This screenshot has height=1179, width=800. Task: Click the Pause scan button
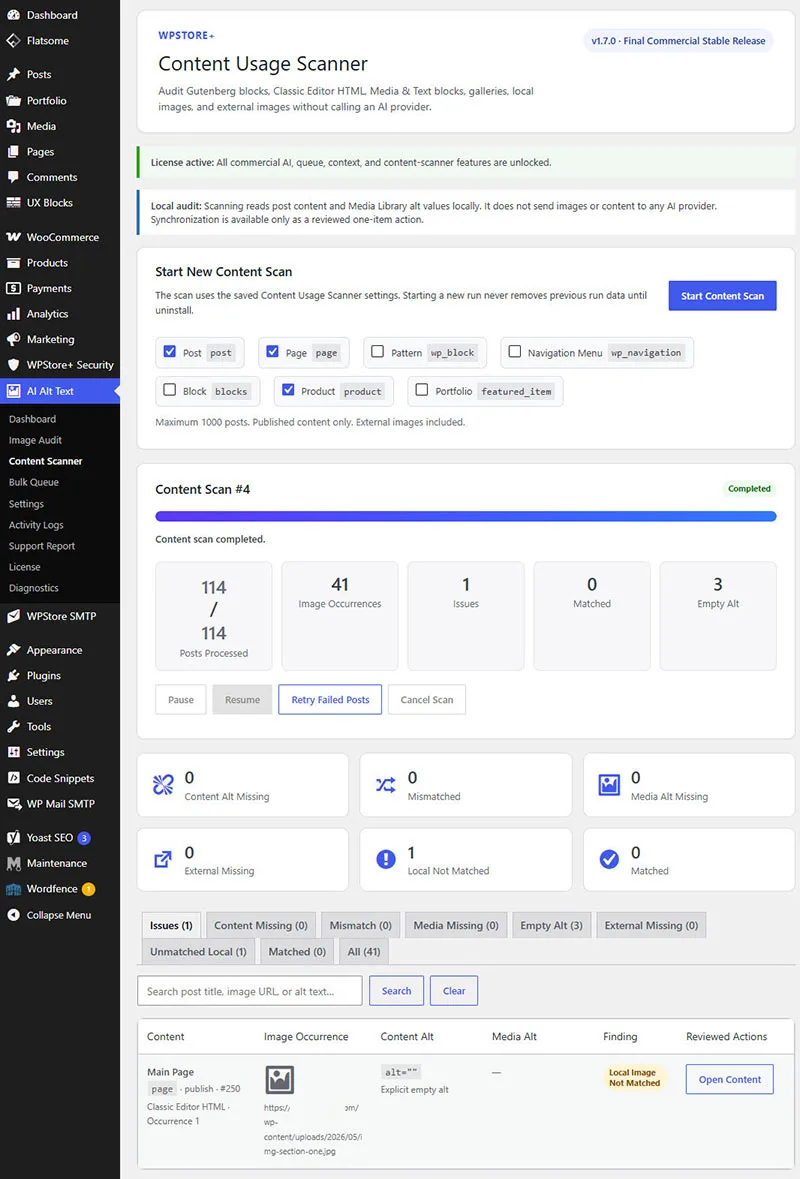[x=180, y=699]
